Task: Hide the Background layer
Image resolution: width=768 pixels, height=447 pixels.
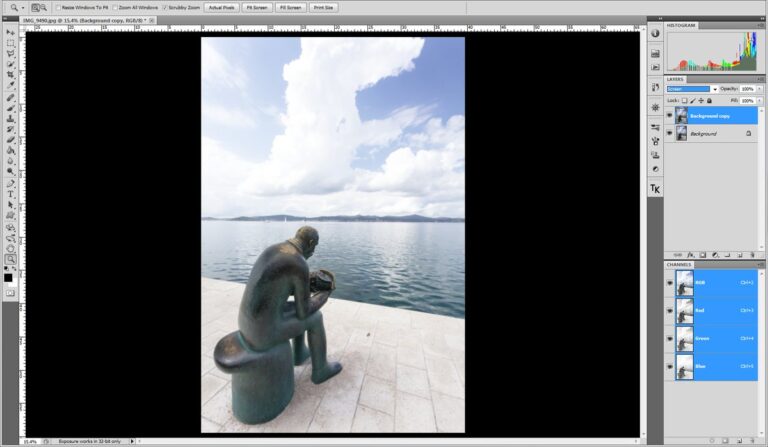Action: [669, 133]
